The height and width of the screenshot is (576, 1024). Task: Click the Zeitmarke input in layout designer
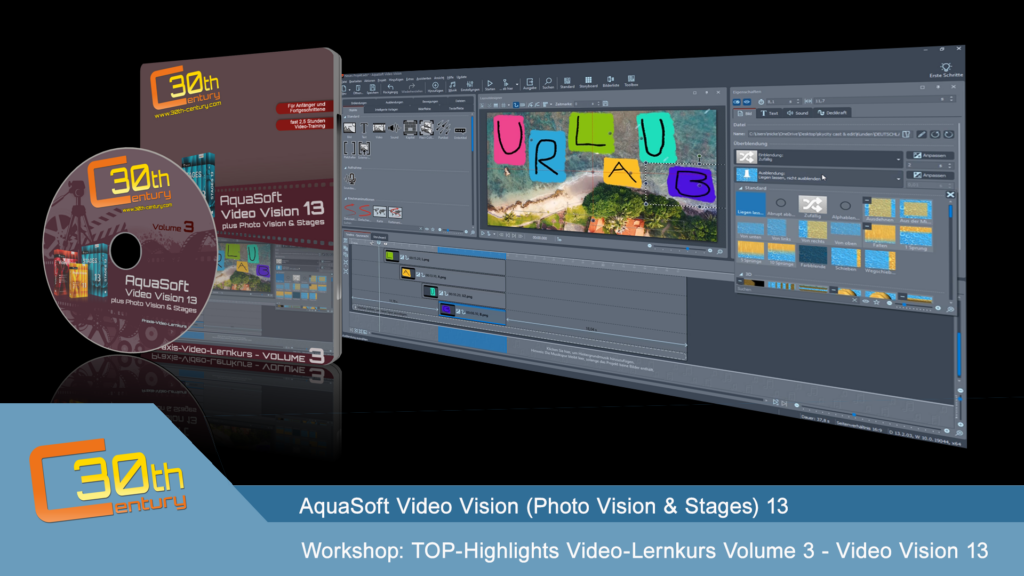click(x=585, y=104)
